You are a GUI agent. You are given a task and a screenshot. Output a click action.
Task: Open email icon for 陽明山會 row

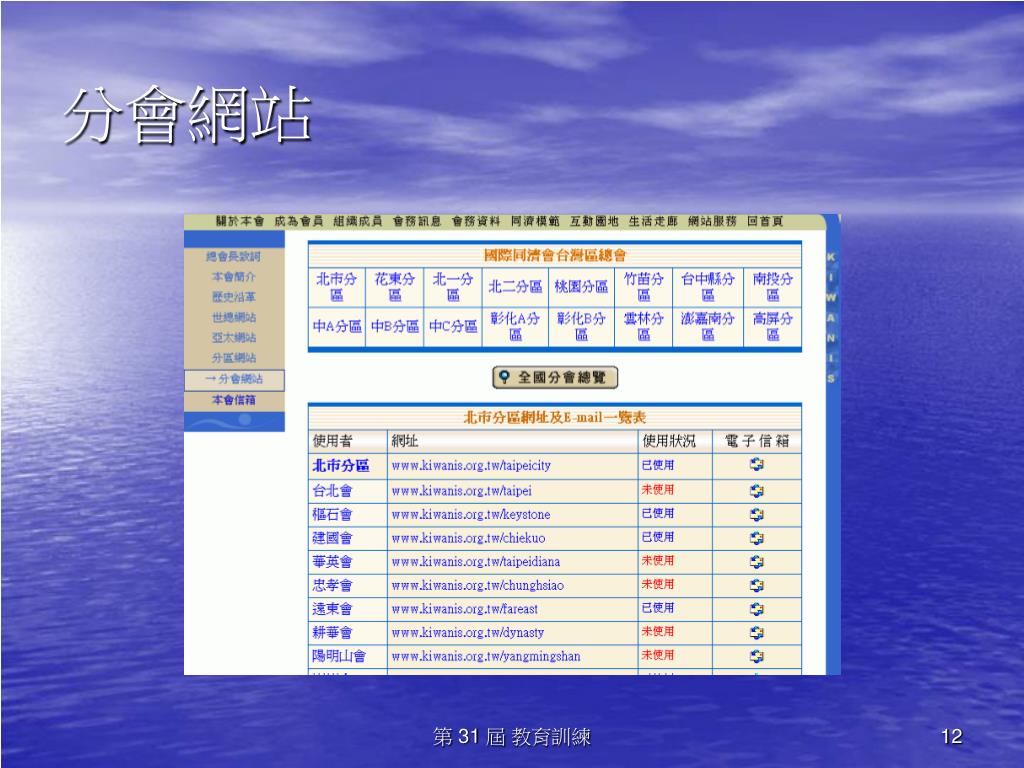(x=756, y=656)
